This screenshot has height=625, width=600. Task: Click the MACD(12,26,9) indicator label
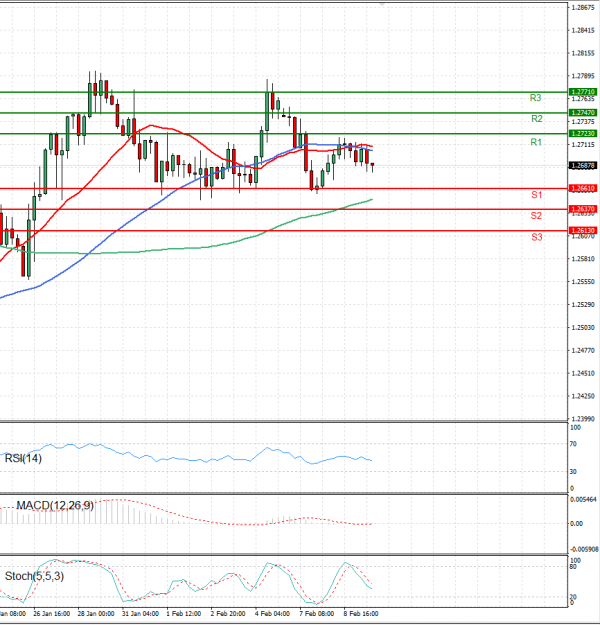coord(55,505)
